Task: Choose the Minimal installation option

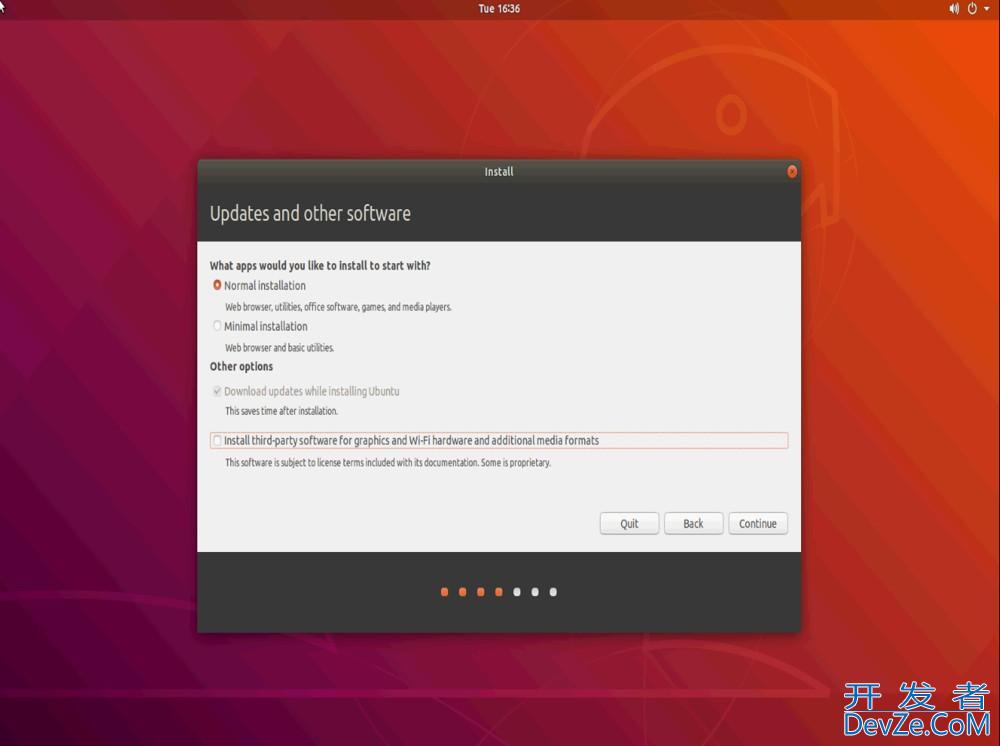Action: click(217, 326)
